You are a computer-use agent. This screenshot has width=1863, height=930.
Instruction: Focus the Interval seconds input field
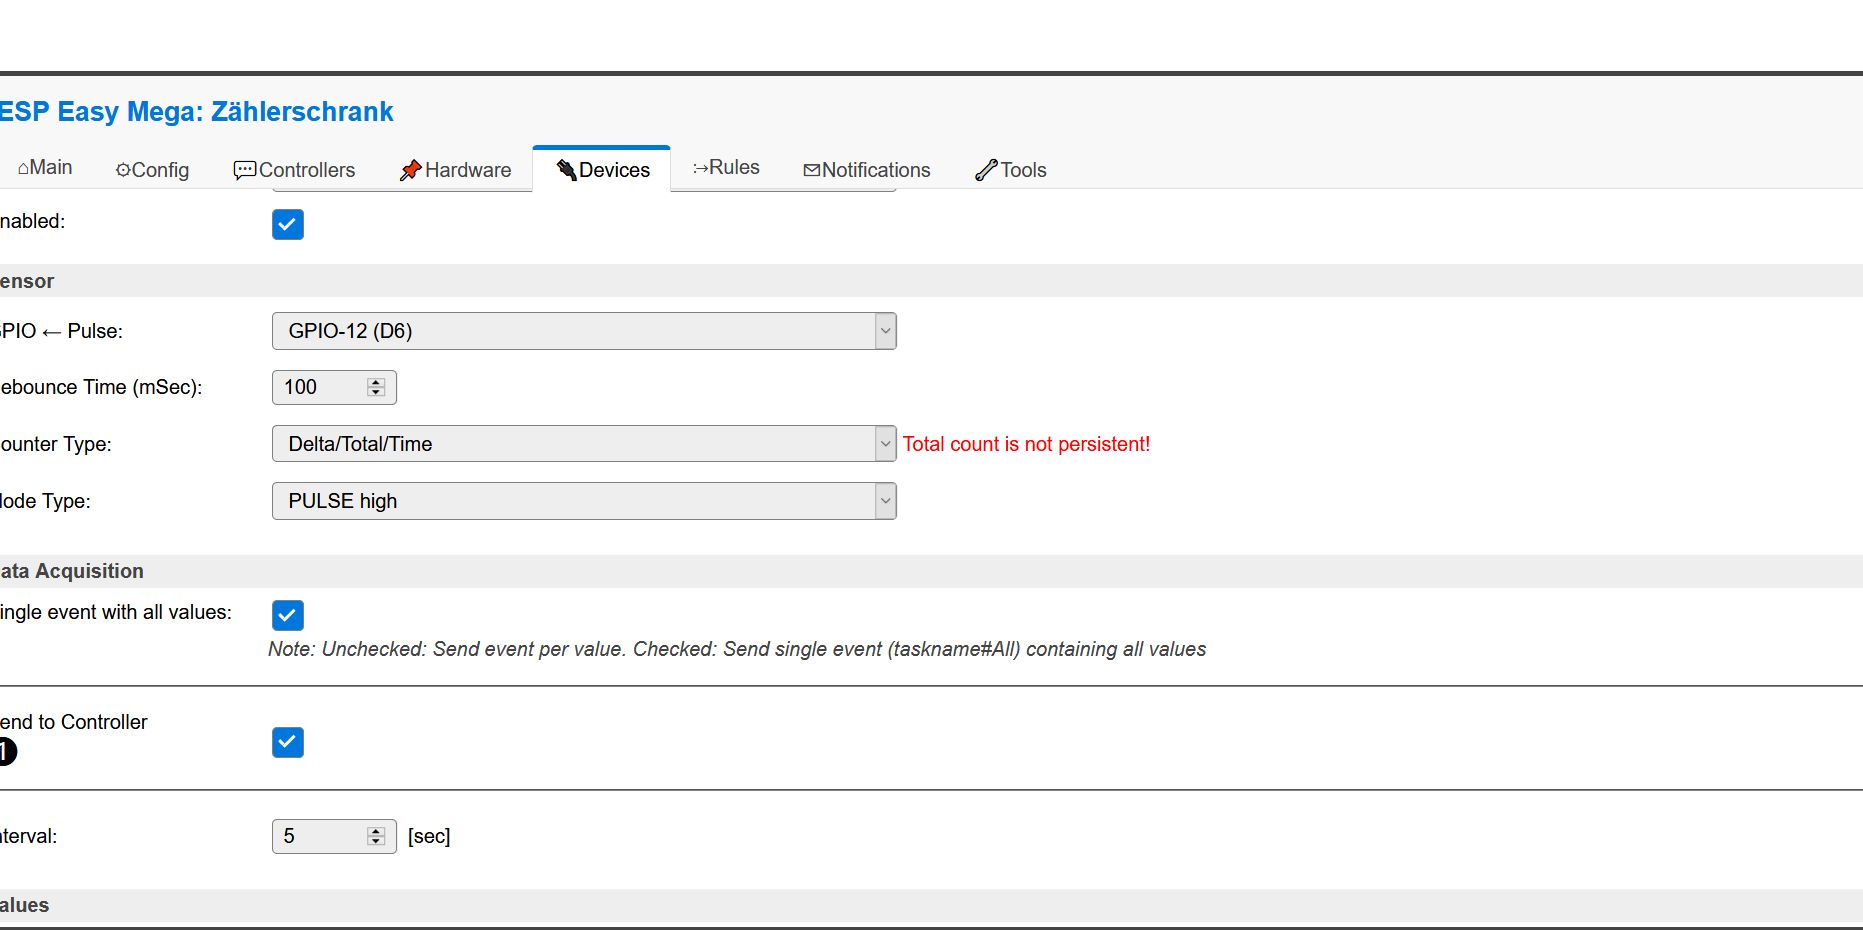pyautogui.click(x=334, y=836)
